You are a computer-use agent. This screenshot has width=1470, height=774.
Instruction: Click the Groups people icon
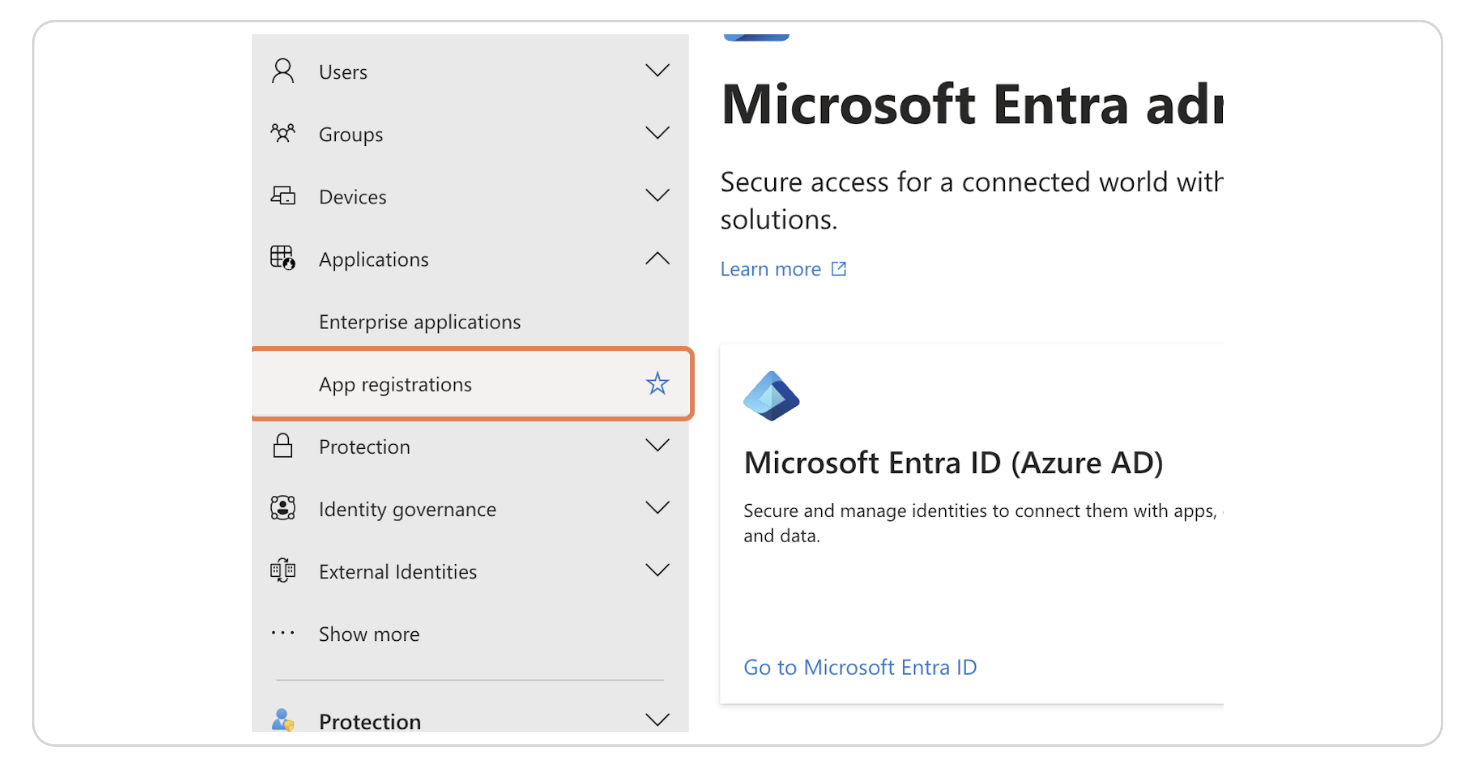(283, 133)
